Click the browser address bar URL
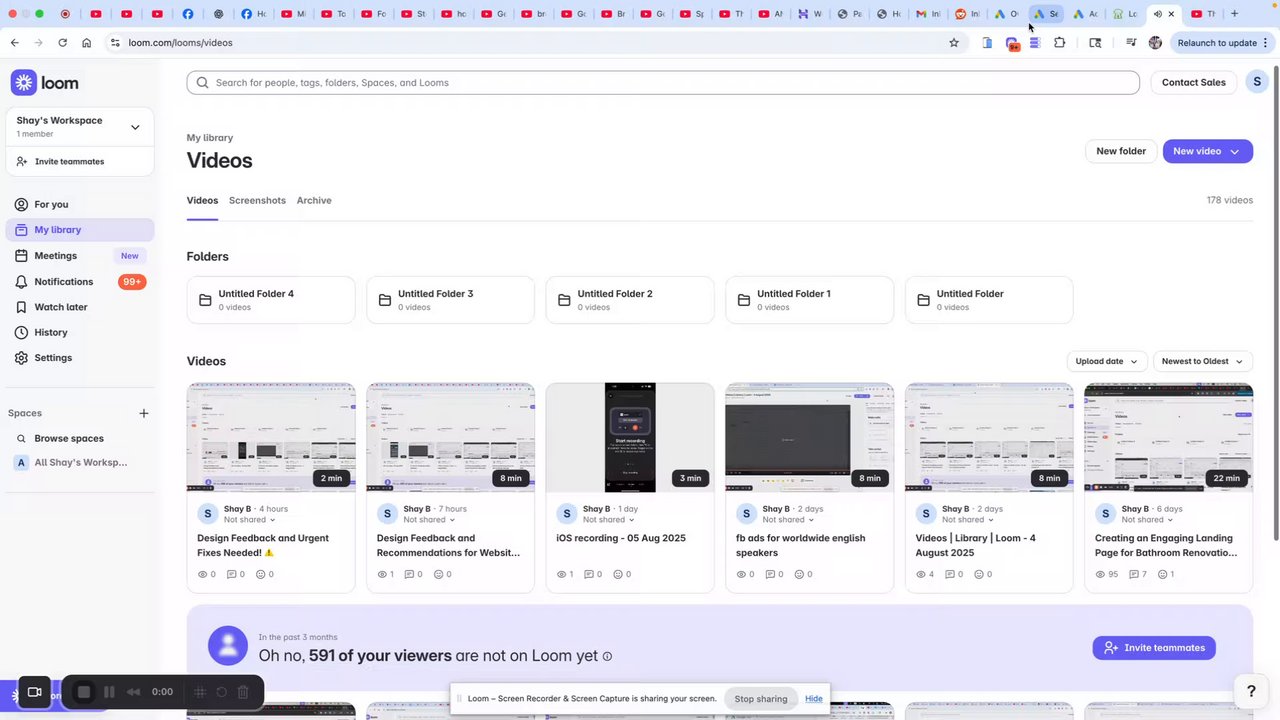The image size is (1280, 720). (x=180, y=43)
